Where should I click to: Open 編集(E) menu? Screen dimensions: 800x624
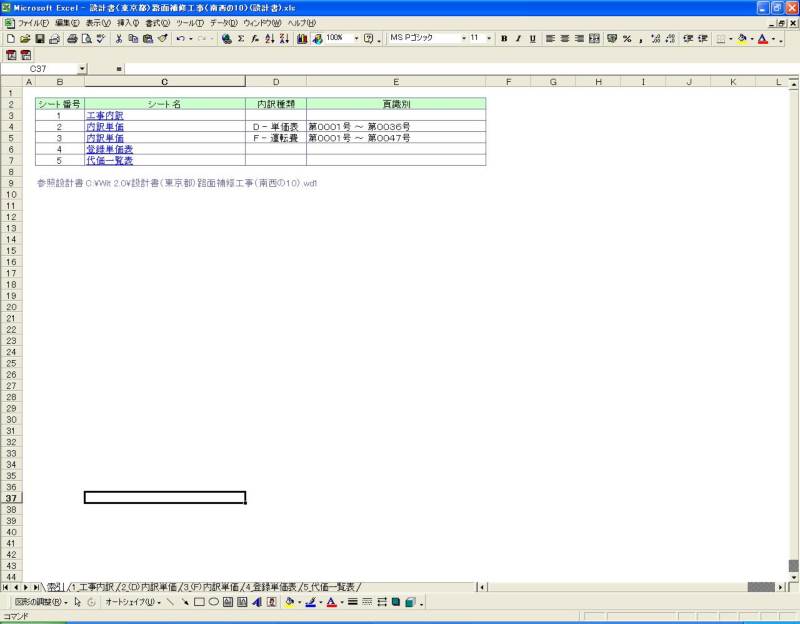tap(67, 23)
